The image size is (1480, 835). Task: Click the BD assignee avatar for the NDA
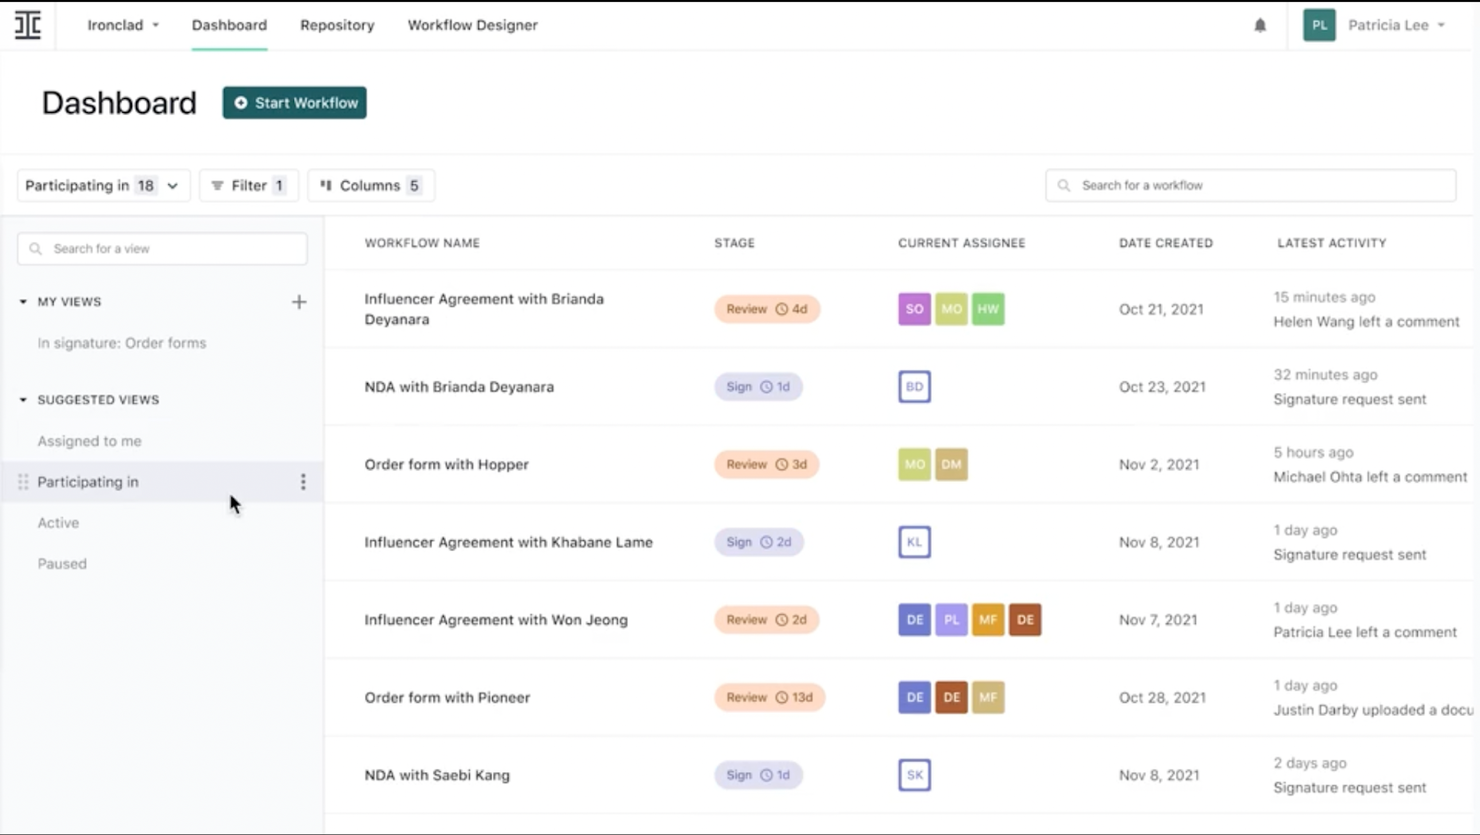coord(913,386)
